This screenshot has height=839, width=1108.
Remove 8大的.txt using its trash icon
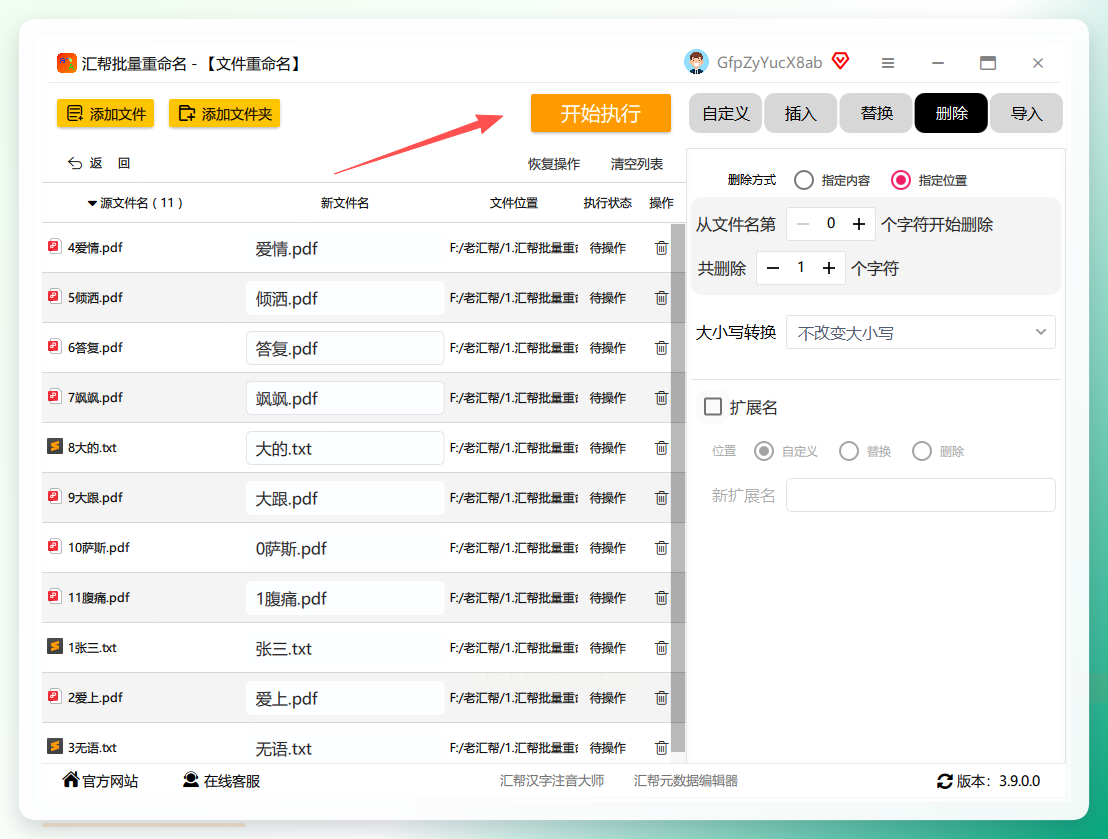pyautogui.click(x=661, y=448)
